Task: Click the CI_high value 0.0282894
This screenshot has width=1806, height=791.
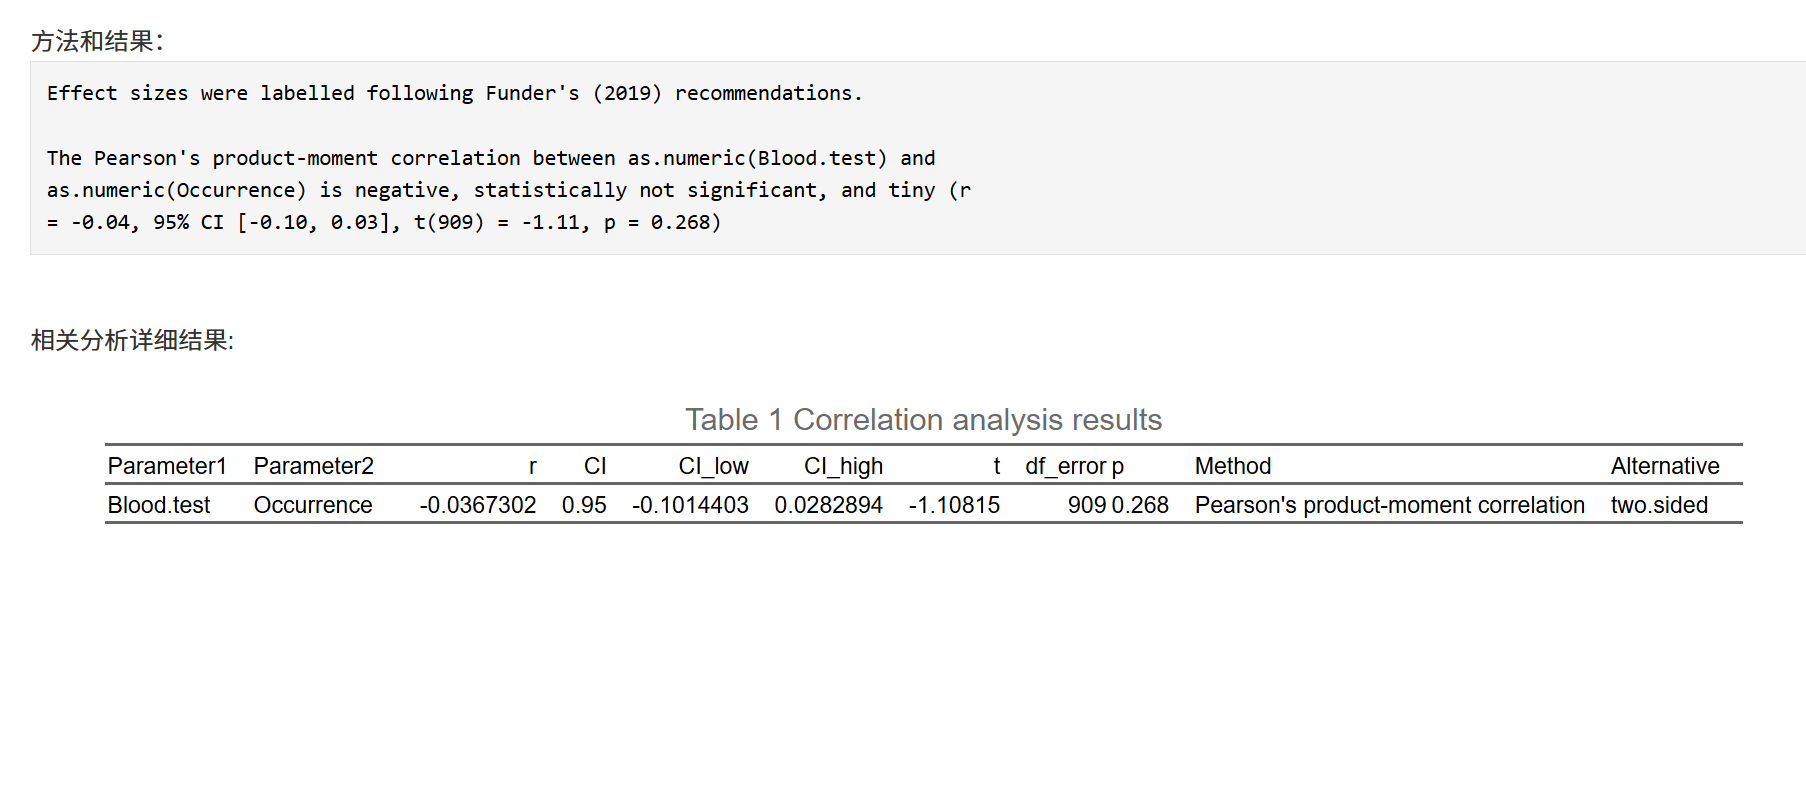Action: (828, 505)
